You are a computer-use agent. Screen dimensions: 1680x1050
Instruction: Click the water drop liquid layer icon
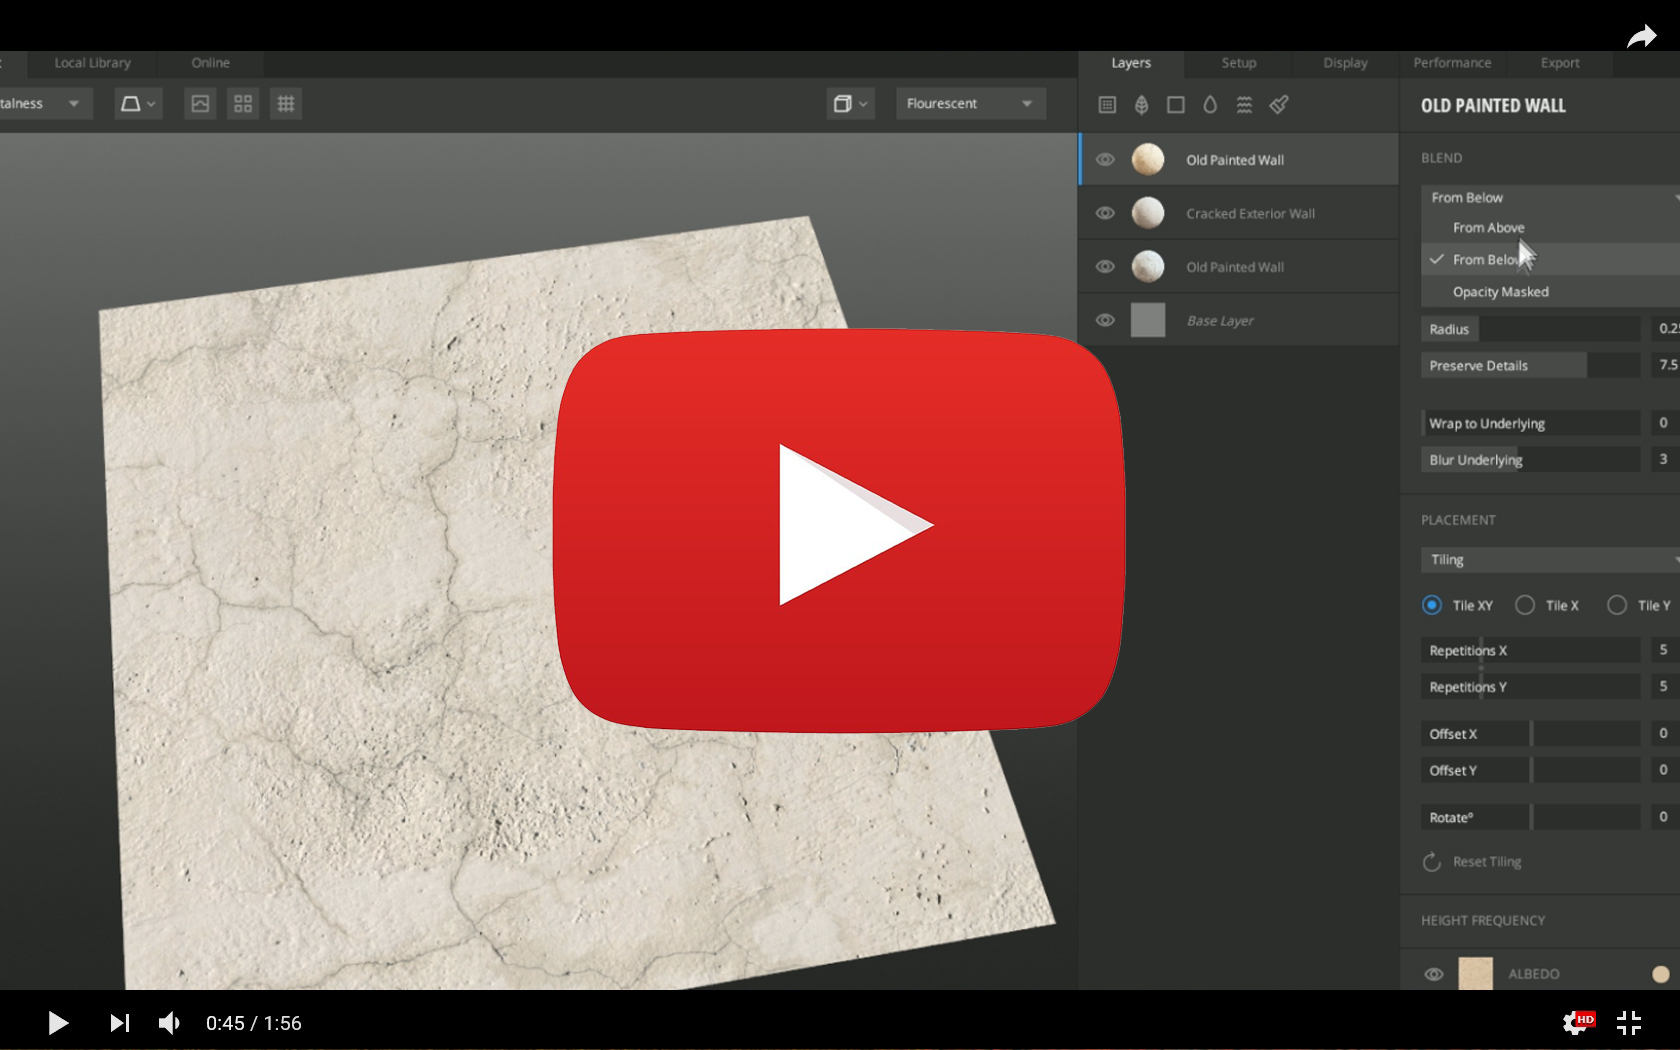pos(1210,105)
